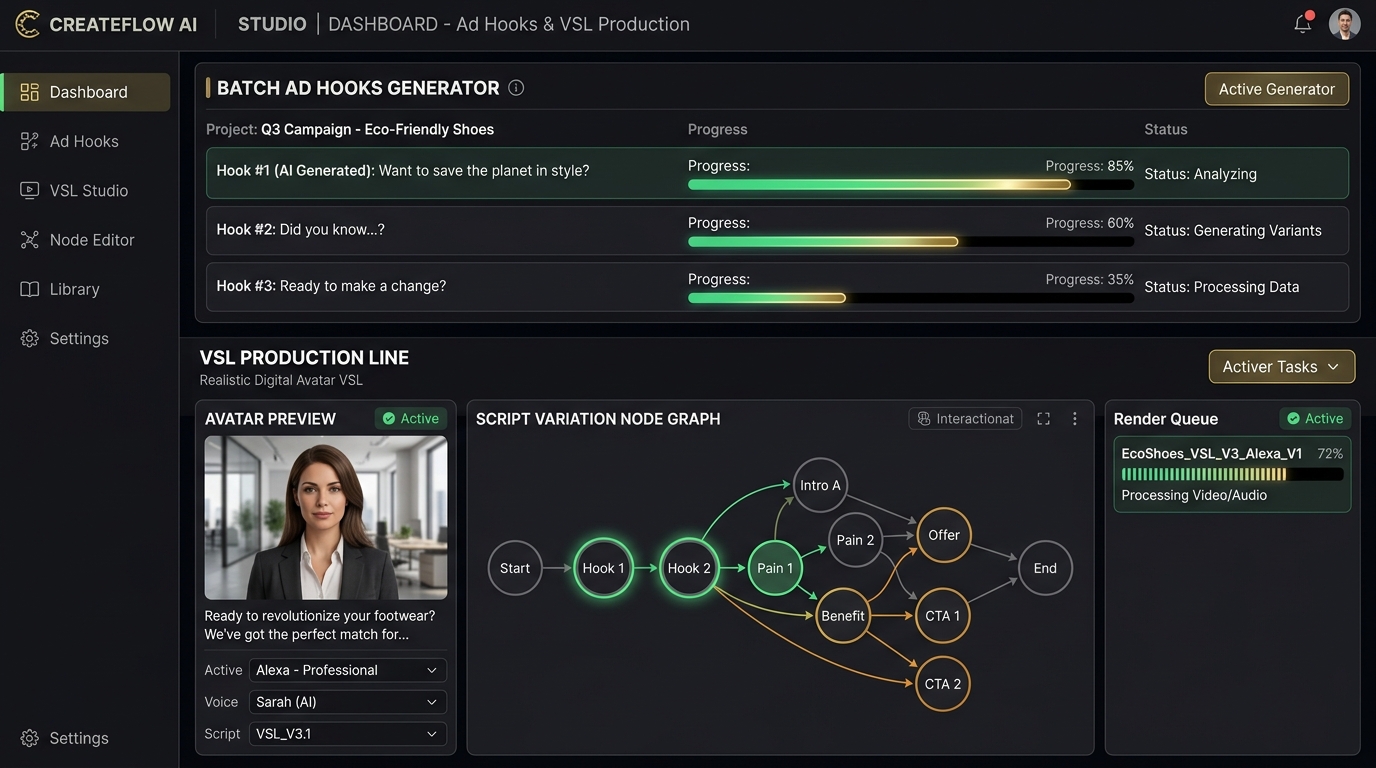
Task: Select the CTA 2 node in graph
Action: [943, 684]
